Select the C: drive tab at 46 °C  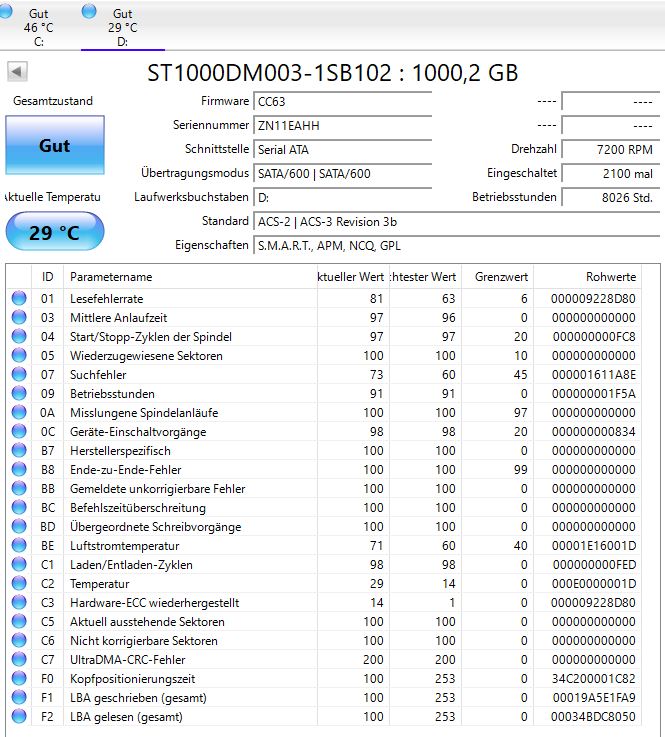click(x=39, y=25)
